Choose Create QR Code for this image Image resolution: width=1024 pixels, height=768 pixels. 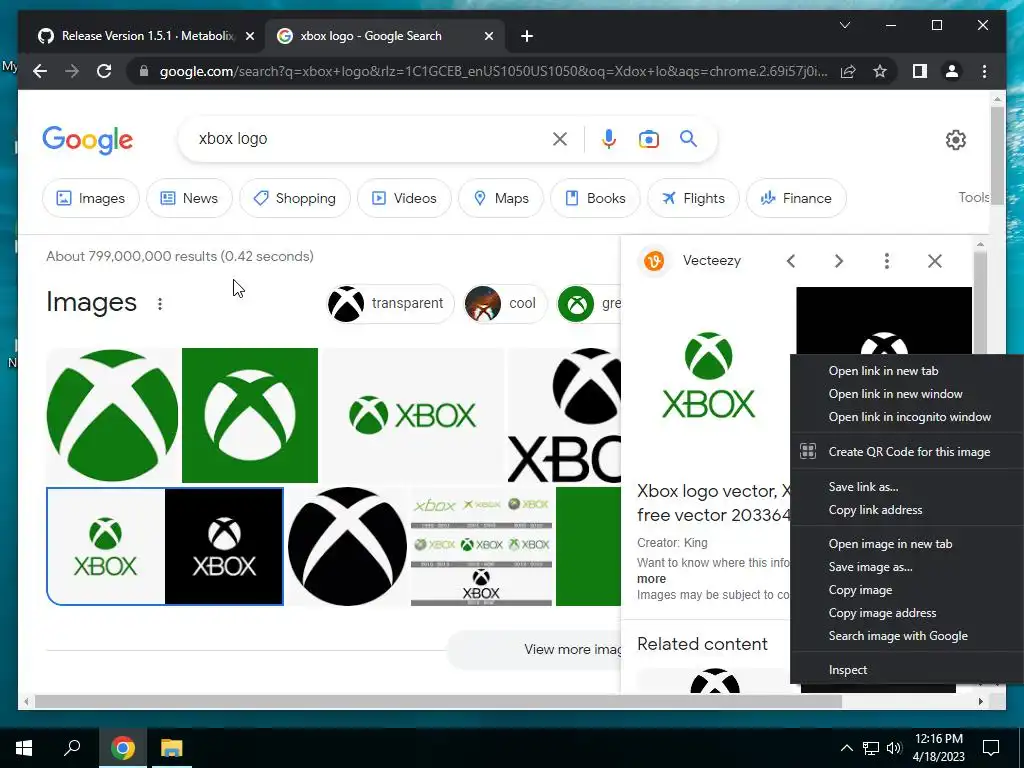(909, 452)
